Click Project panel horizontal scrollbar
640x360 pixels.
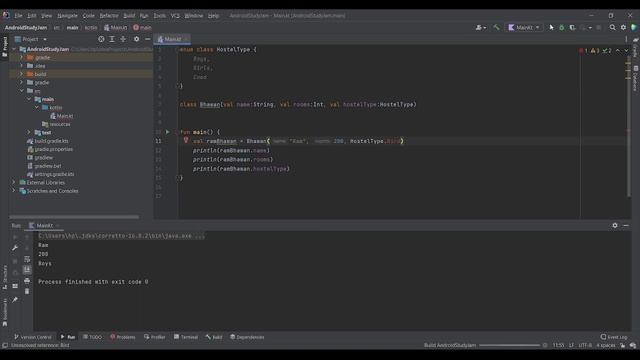74,217
